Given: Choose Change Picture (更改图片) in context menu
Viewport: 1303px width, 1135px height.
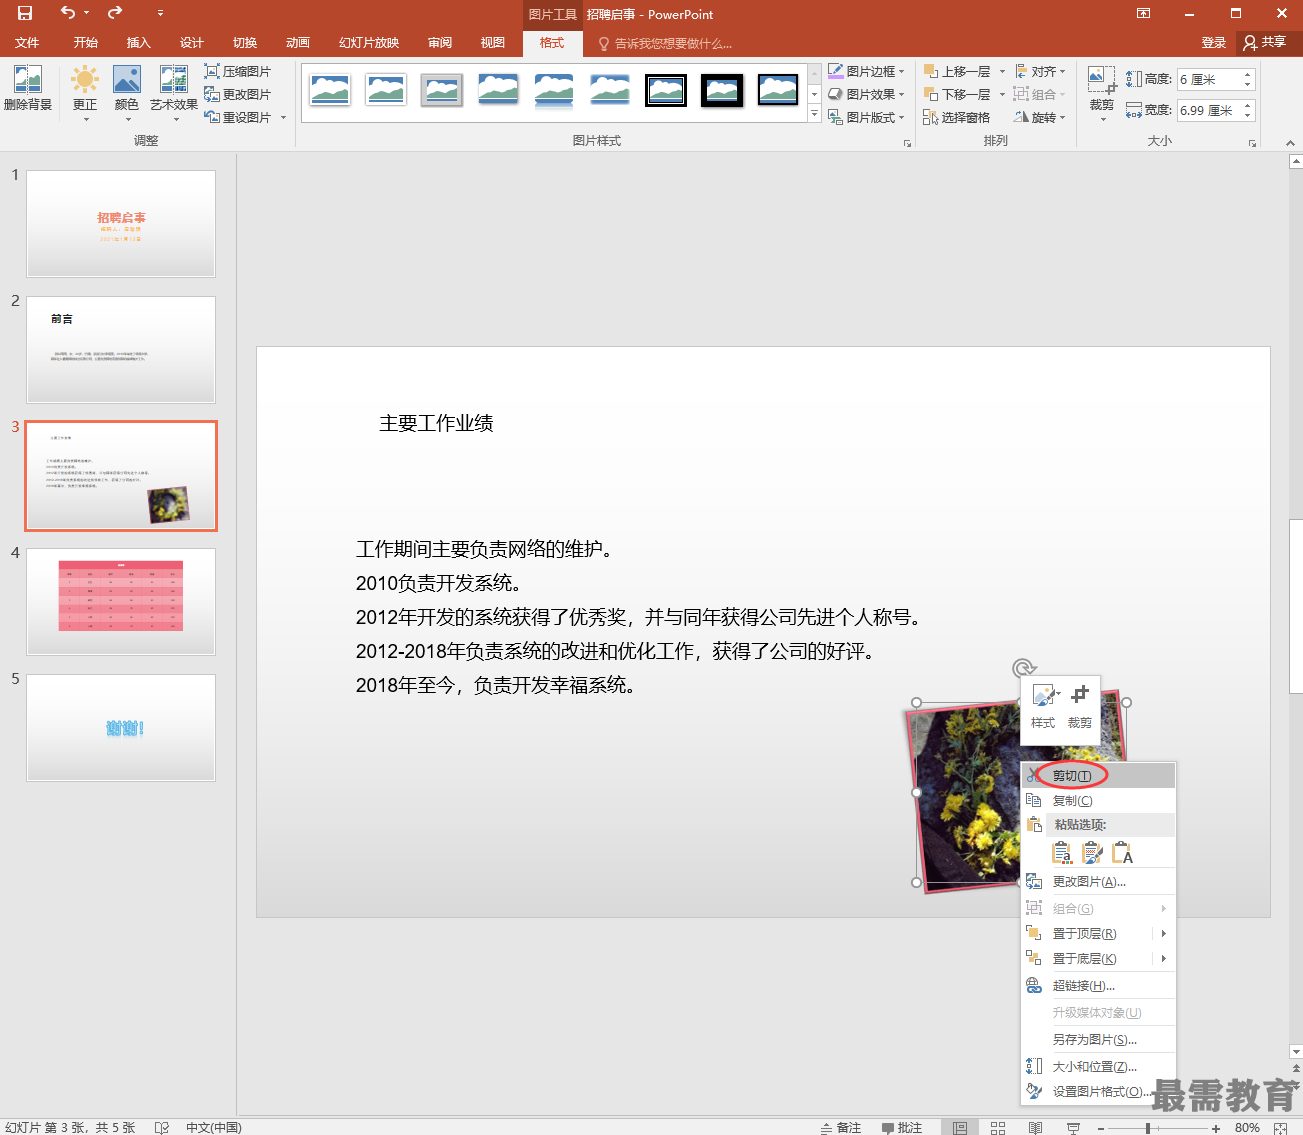Looking at the screenshot, I should click(x=1098, y=881).
